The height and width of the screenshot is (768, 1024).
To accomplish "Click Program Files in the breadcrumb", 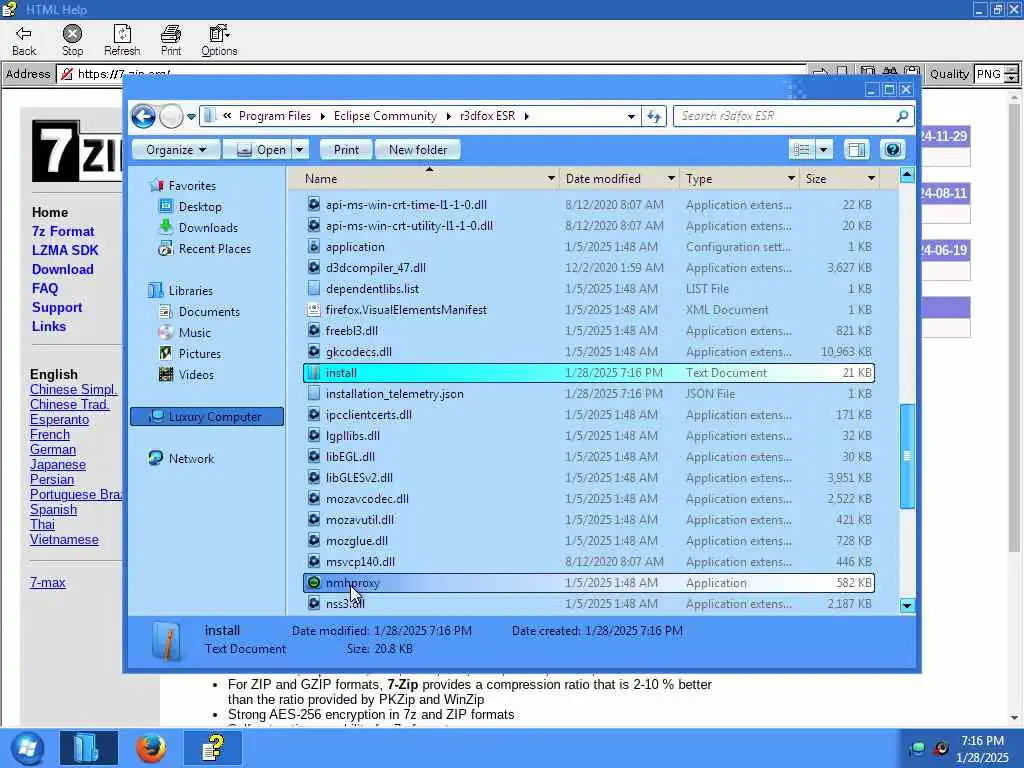I will [275, 116].
